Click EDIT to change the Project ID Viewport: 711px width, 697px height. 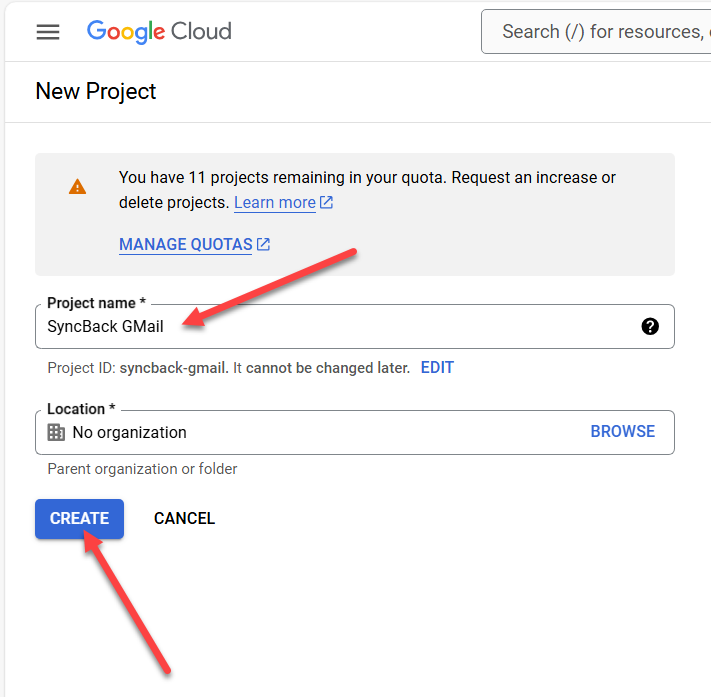(x=437, y=368)
